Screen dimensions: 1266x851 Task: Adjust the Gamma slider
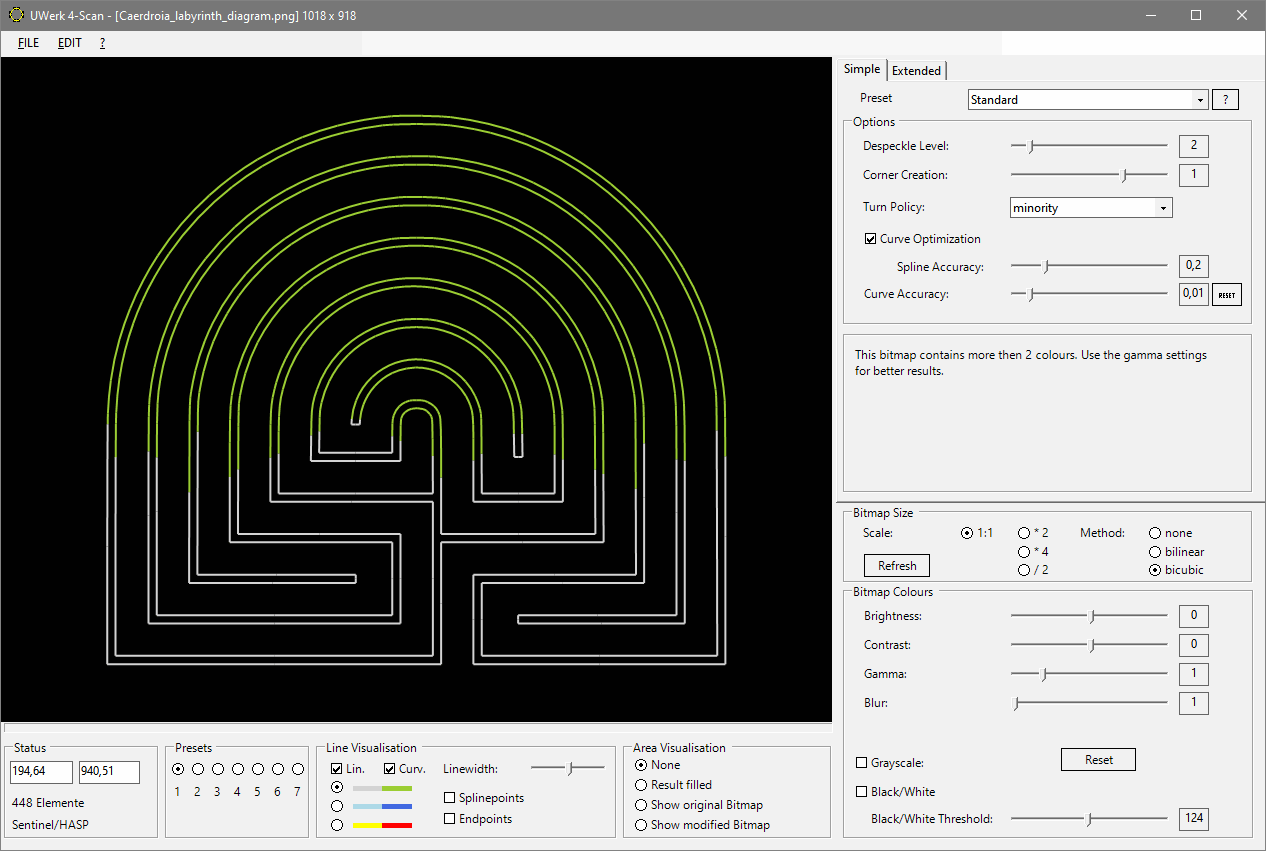(x=1089, y=674)
